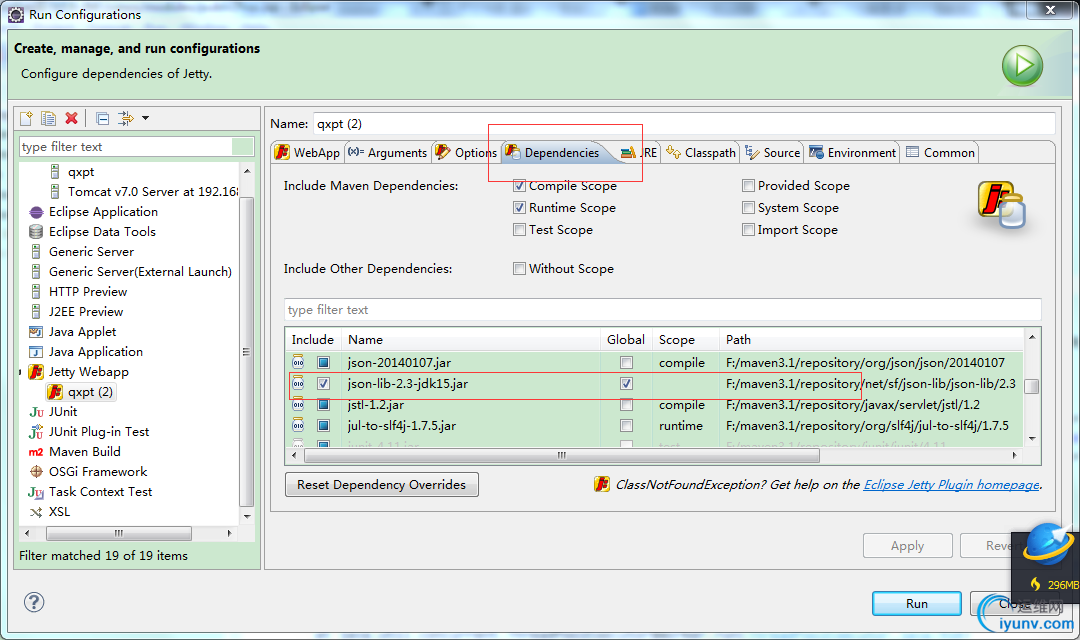This screenshot has height=640, width=1080.
Task: Click the green Run arrow icon in header
Action: tap(1022, 66)
